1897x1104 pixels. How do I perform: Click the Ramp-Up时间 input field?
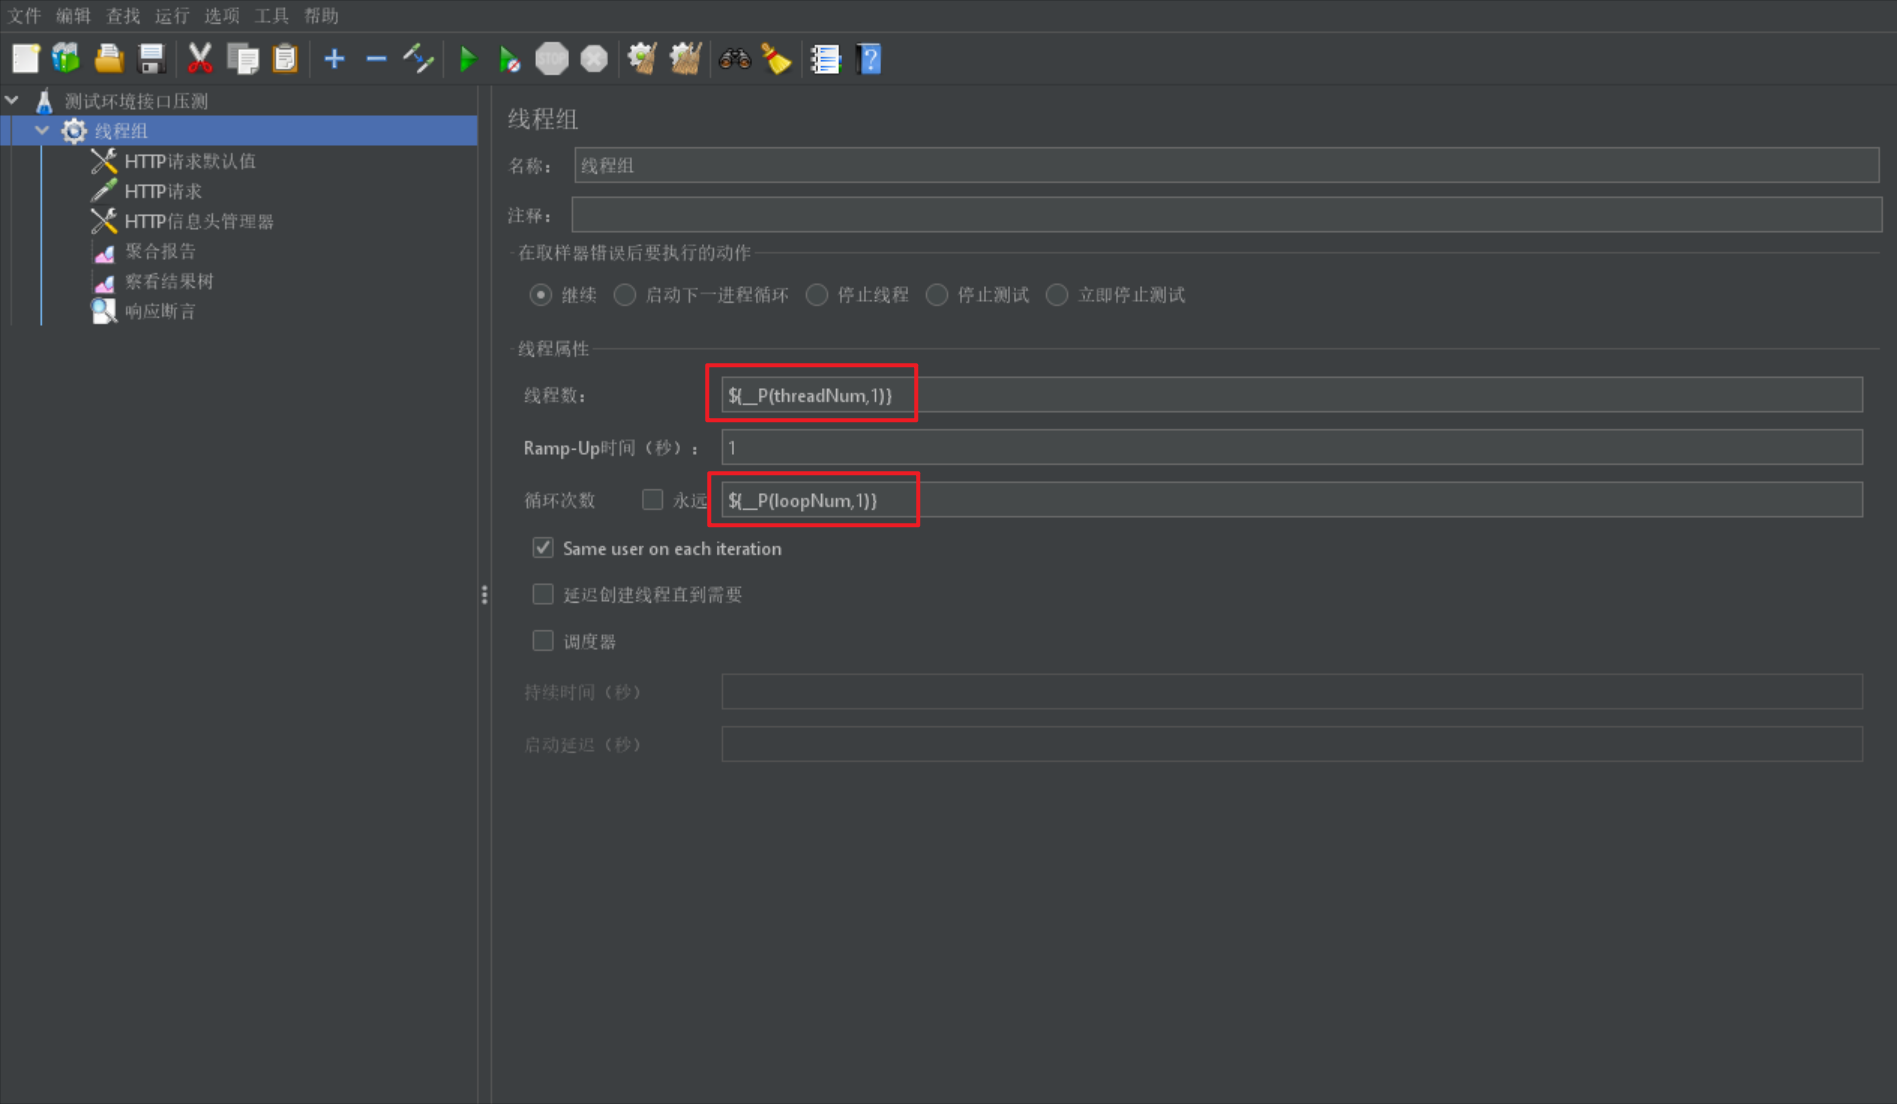coord(1292,447)
